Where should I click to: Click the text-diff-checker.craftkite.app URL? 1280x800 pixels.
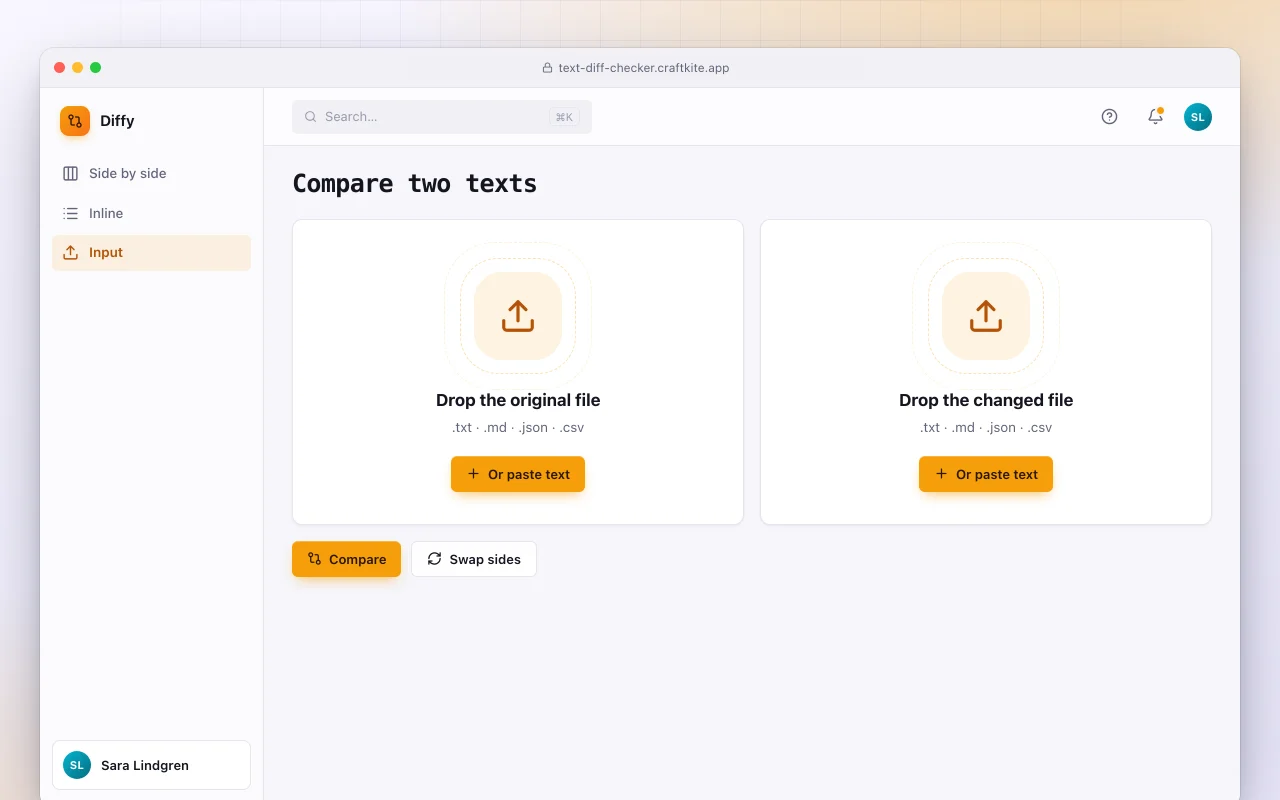point(644,68)
